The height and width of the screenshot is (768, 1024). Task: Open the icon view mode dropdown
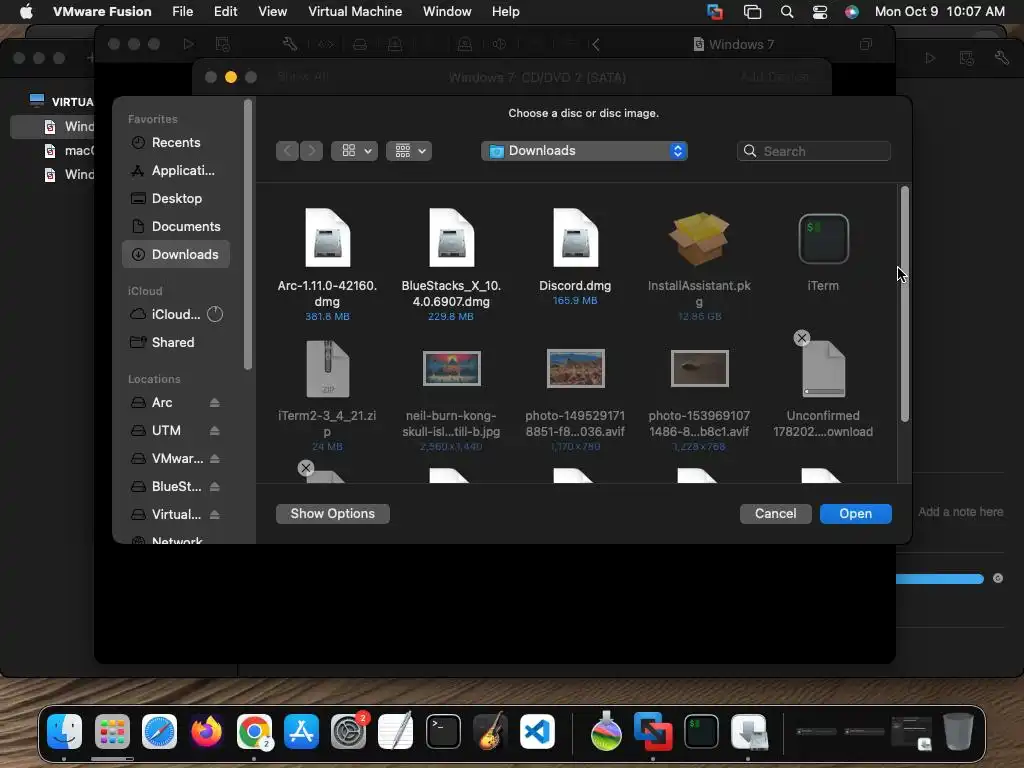355,151
